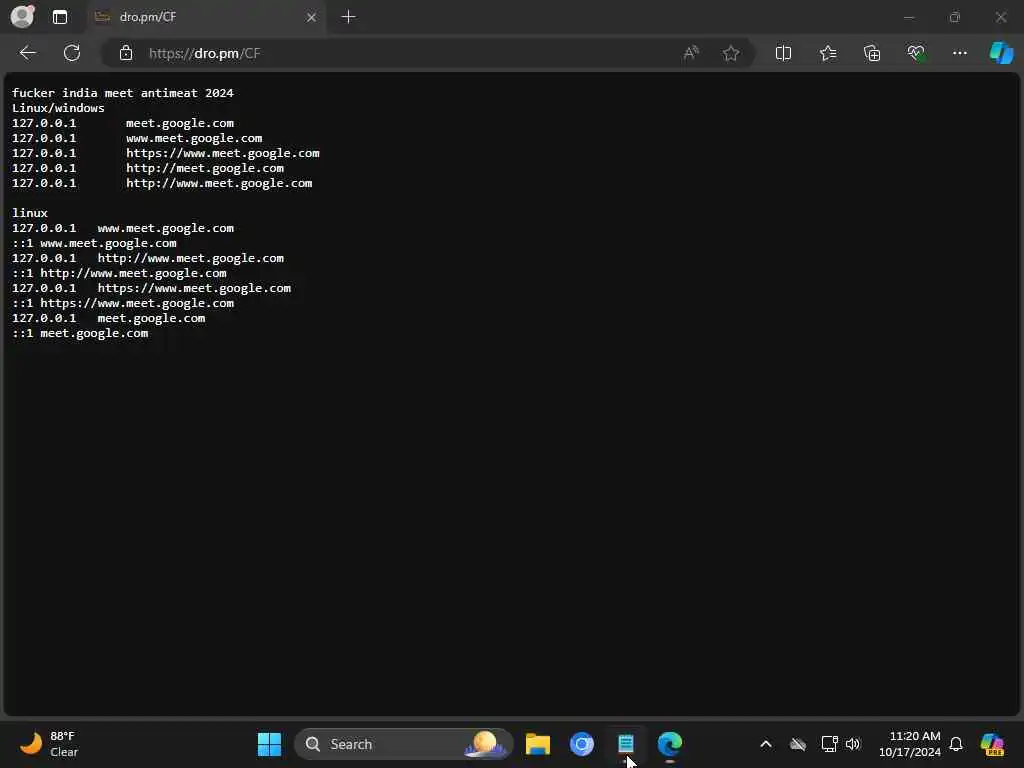The image size is (1024, 768).
Task: Open a new browser tab
Action: pyautogui.click(x=349, y=17)
